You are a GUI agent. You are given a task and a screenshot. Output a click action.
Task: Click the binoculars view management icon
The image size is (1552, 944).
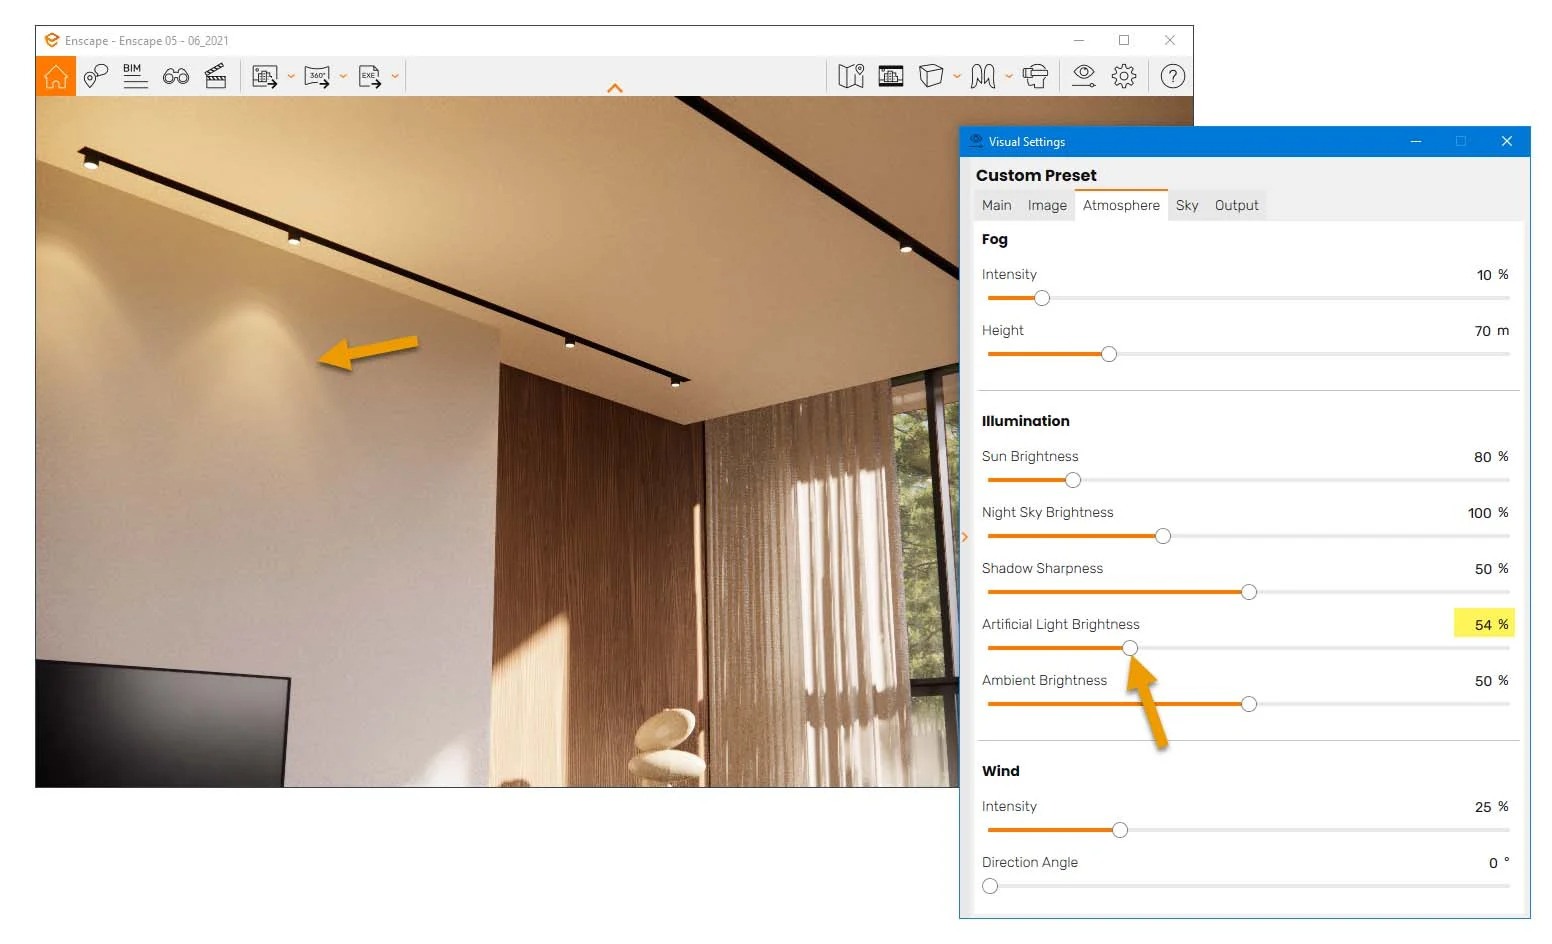(176, 76)
